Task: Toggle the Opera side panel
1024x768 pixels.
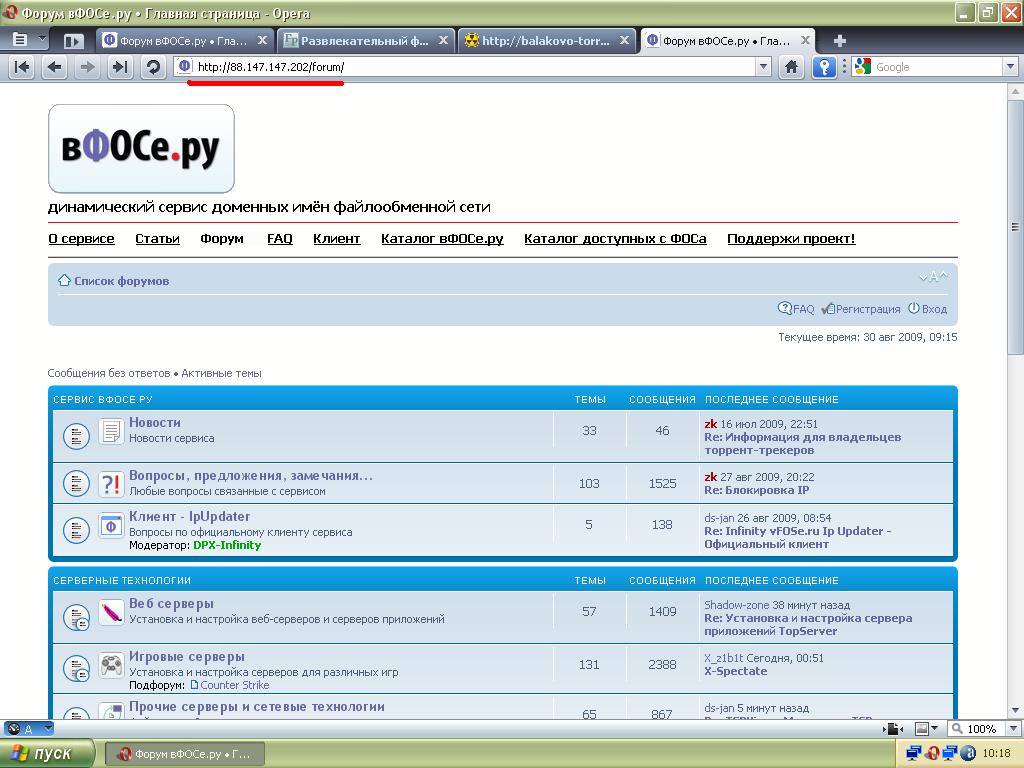Action: (73, 41)
